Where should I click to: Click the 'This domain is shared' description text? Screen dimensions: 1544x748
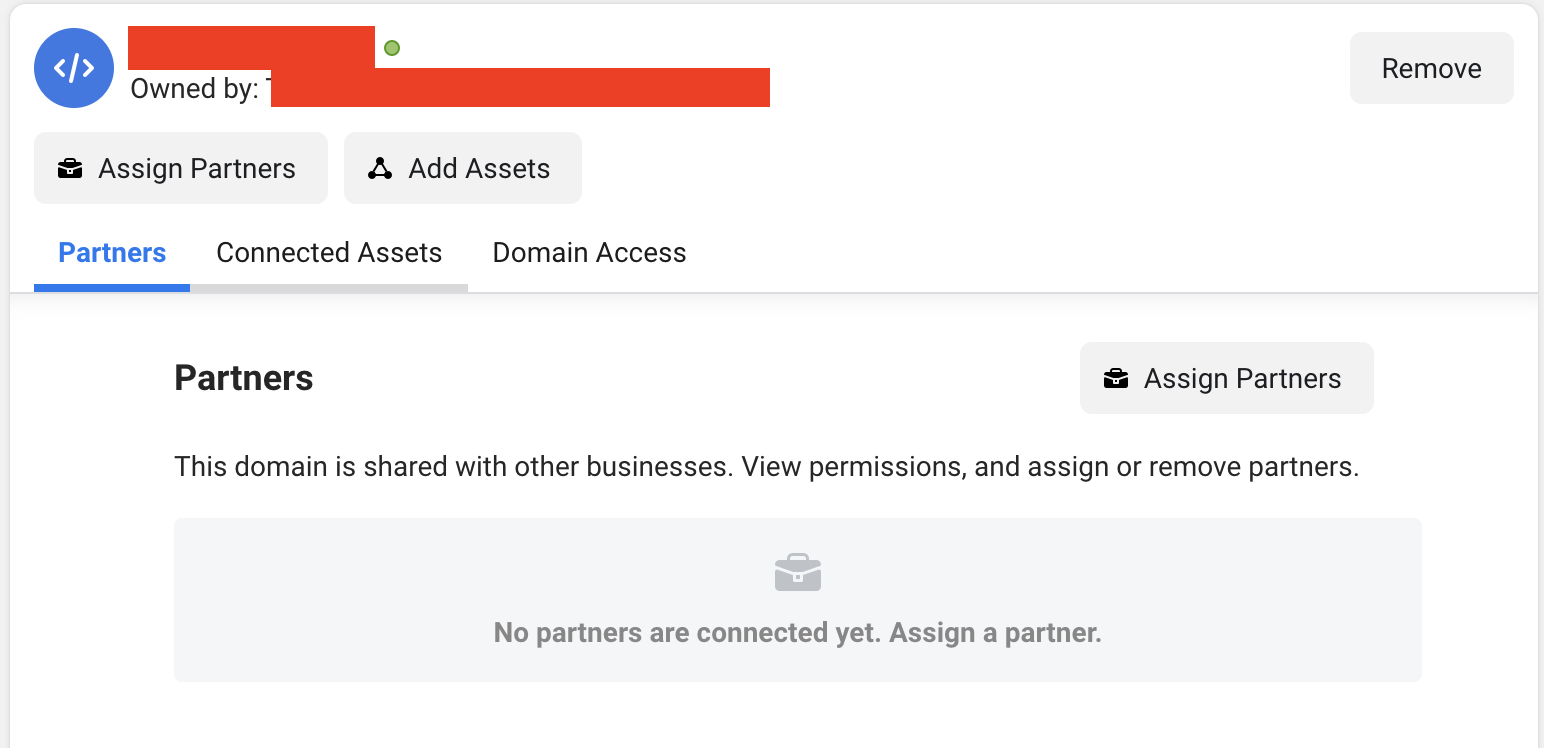click(767, 467)
